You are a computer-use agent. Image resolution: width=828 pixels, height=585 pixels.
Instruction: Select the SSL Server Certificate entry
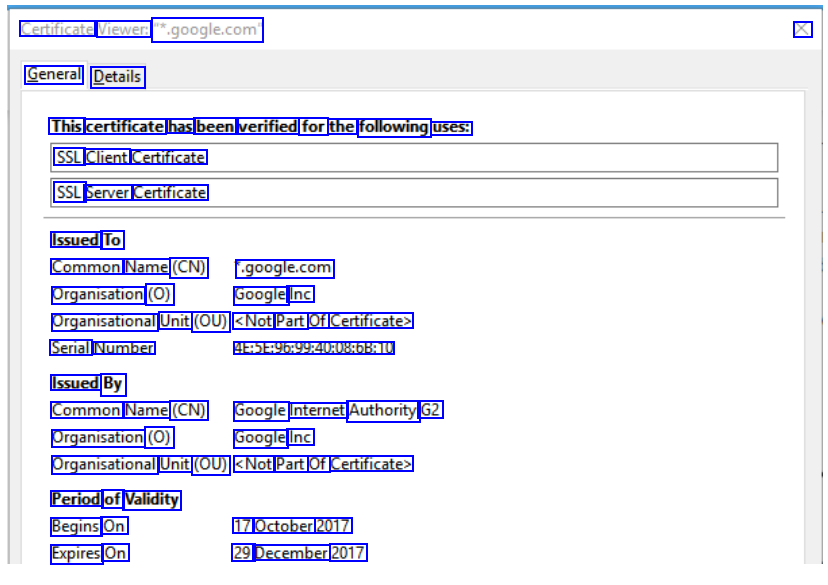130,192
